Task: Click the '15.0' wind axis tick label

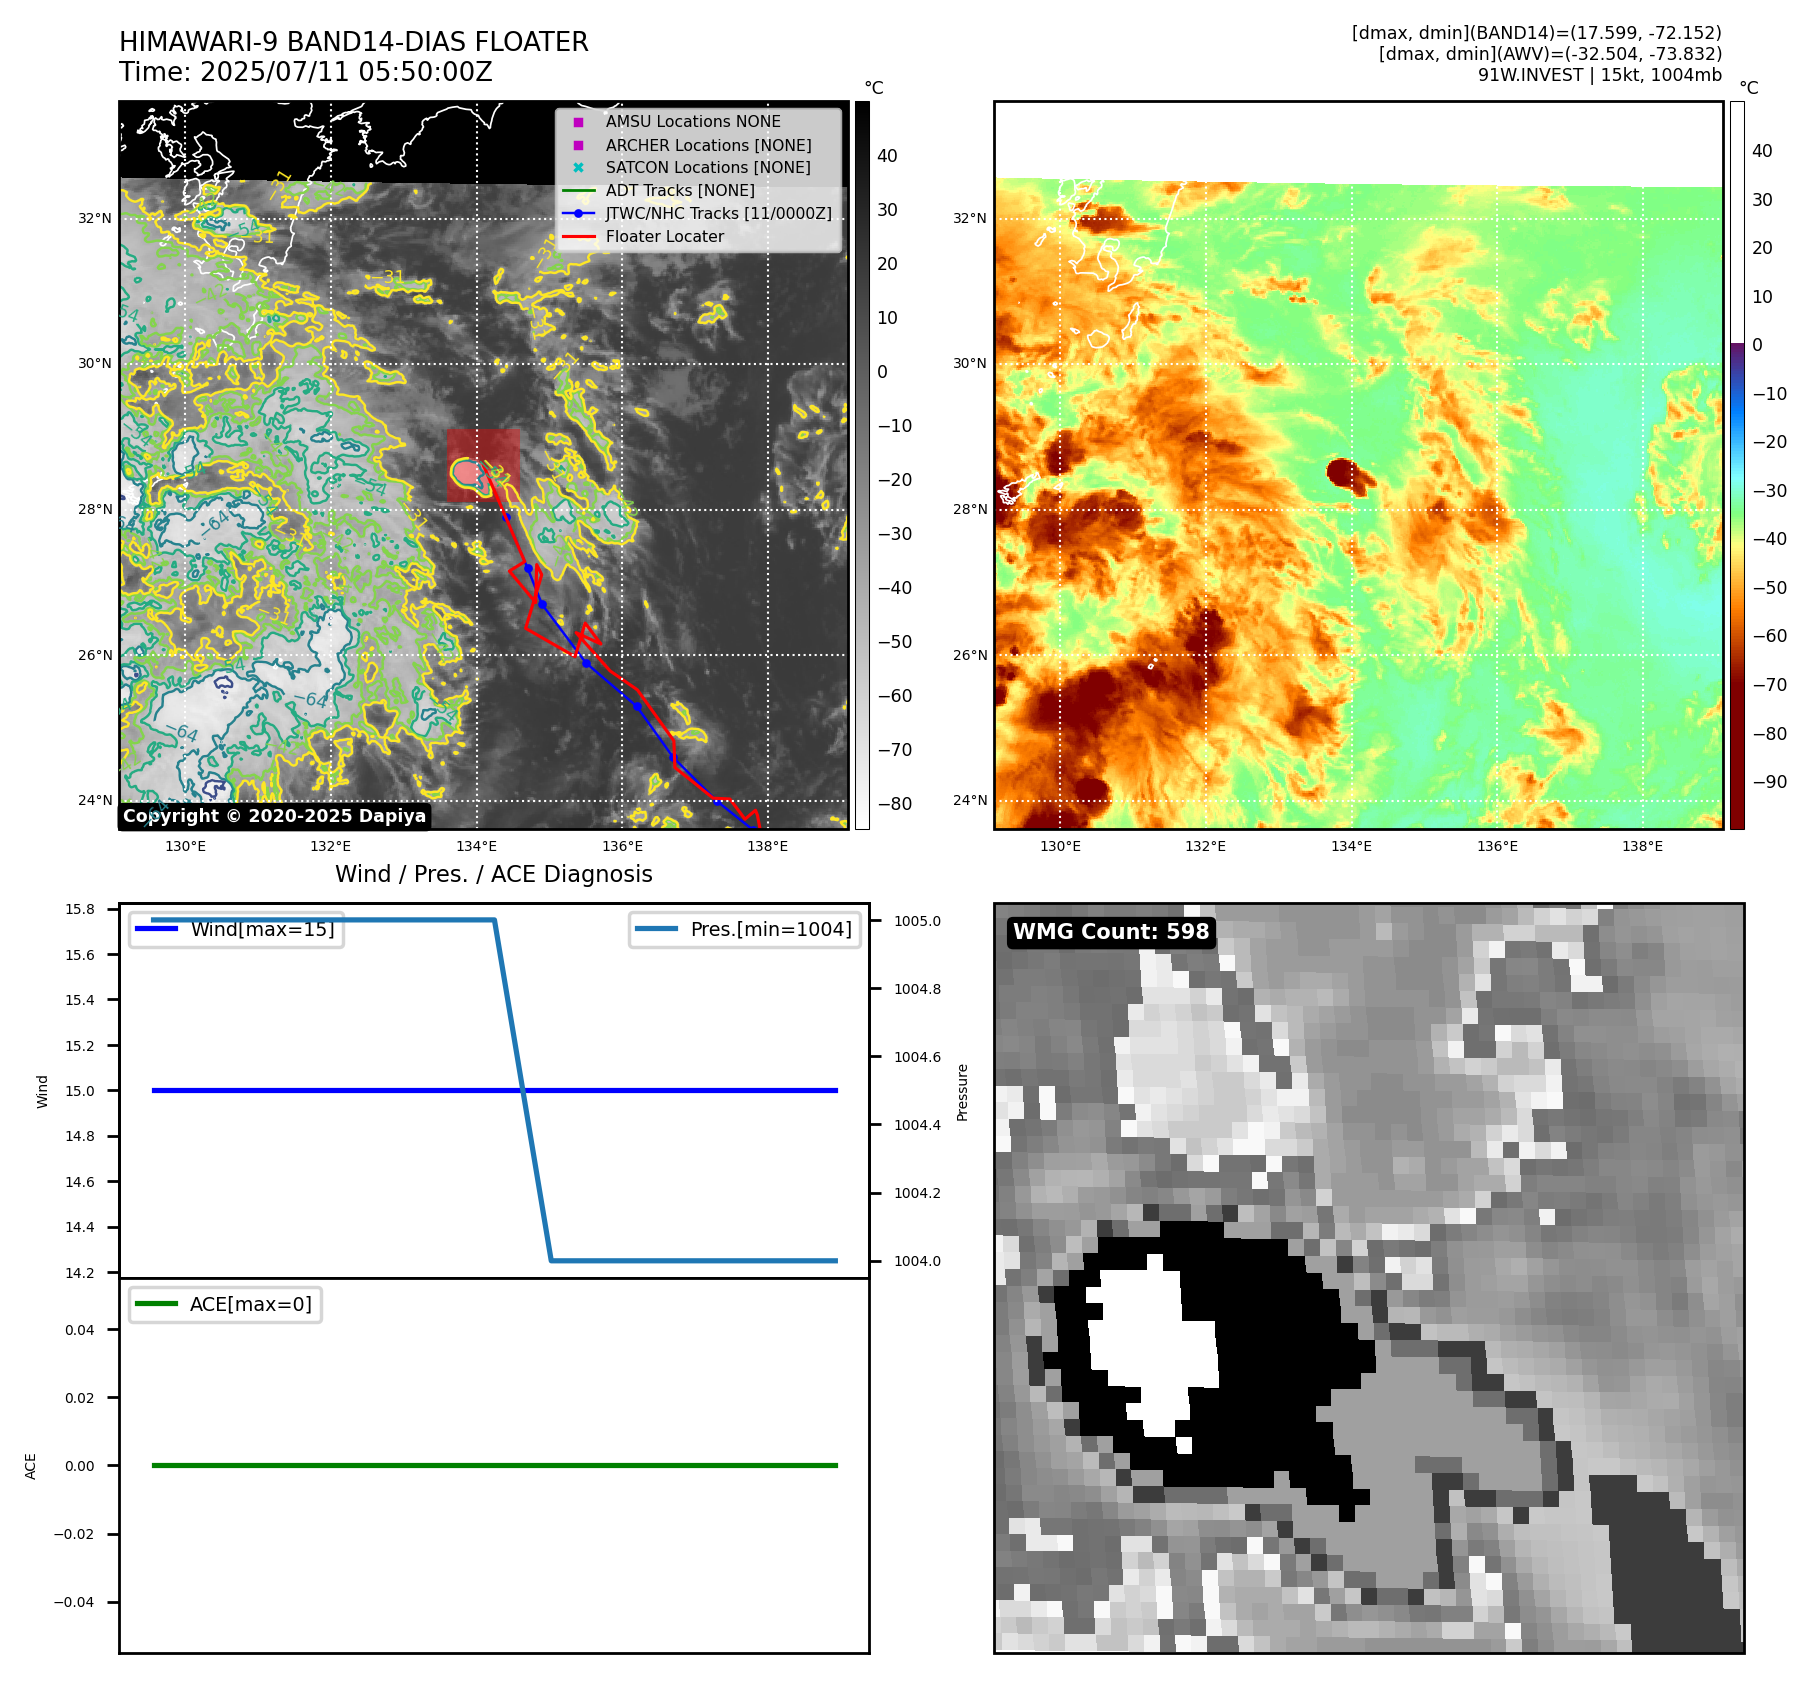Action: point(80,1091)
